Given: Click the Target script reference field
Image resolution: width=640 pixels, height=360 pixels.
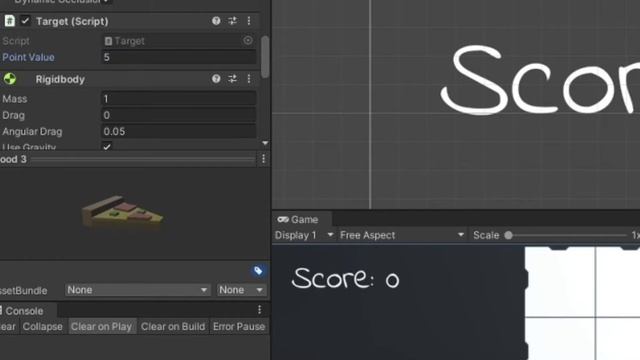Looking at the screenshot, I should pos(178,41).
